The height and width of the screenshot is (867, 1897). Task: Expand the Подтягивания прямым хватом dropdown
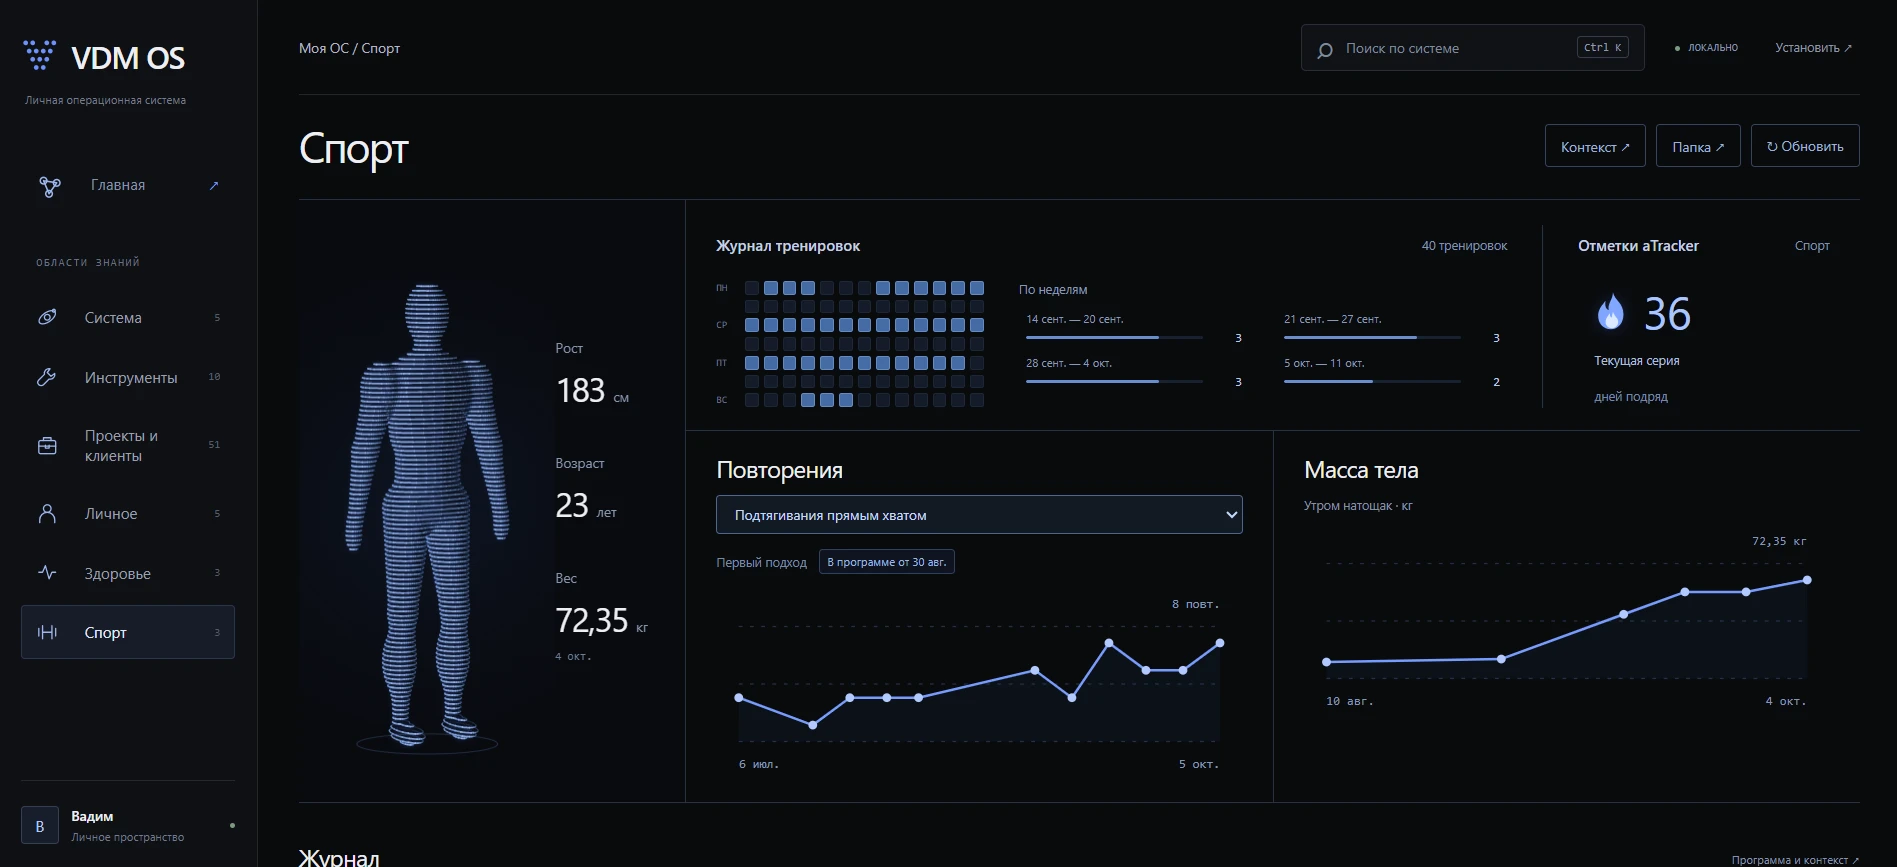click(x=979, y=515)
